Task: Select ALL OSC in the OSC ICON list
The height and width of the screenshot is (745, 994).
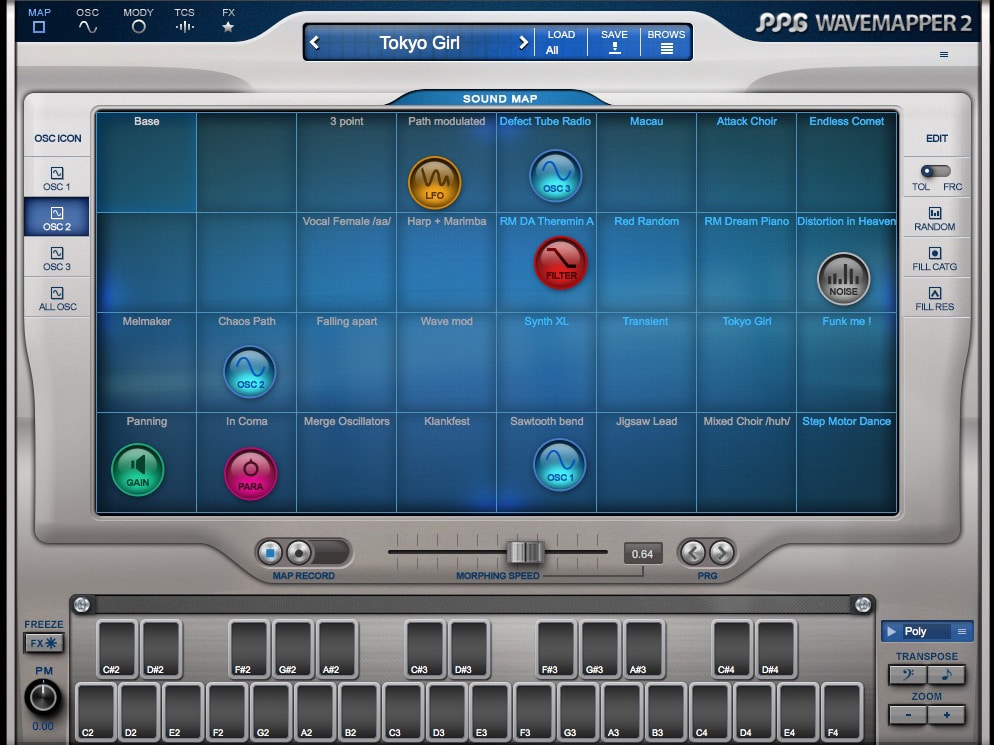Action: (57, 297)
